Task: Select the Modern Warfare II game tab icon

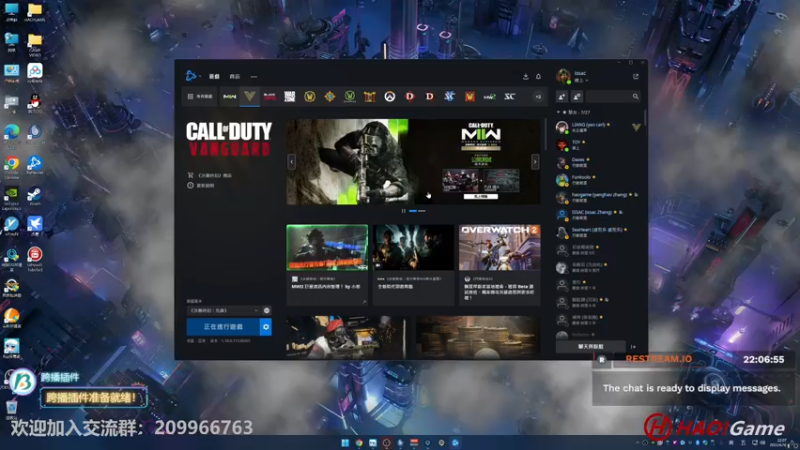Action: click(x=230, y=96)
